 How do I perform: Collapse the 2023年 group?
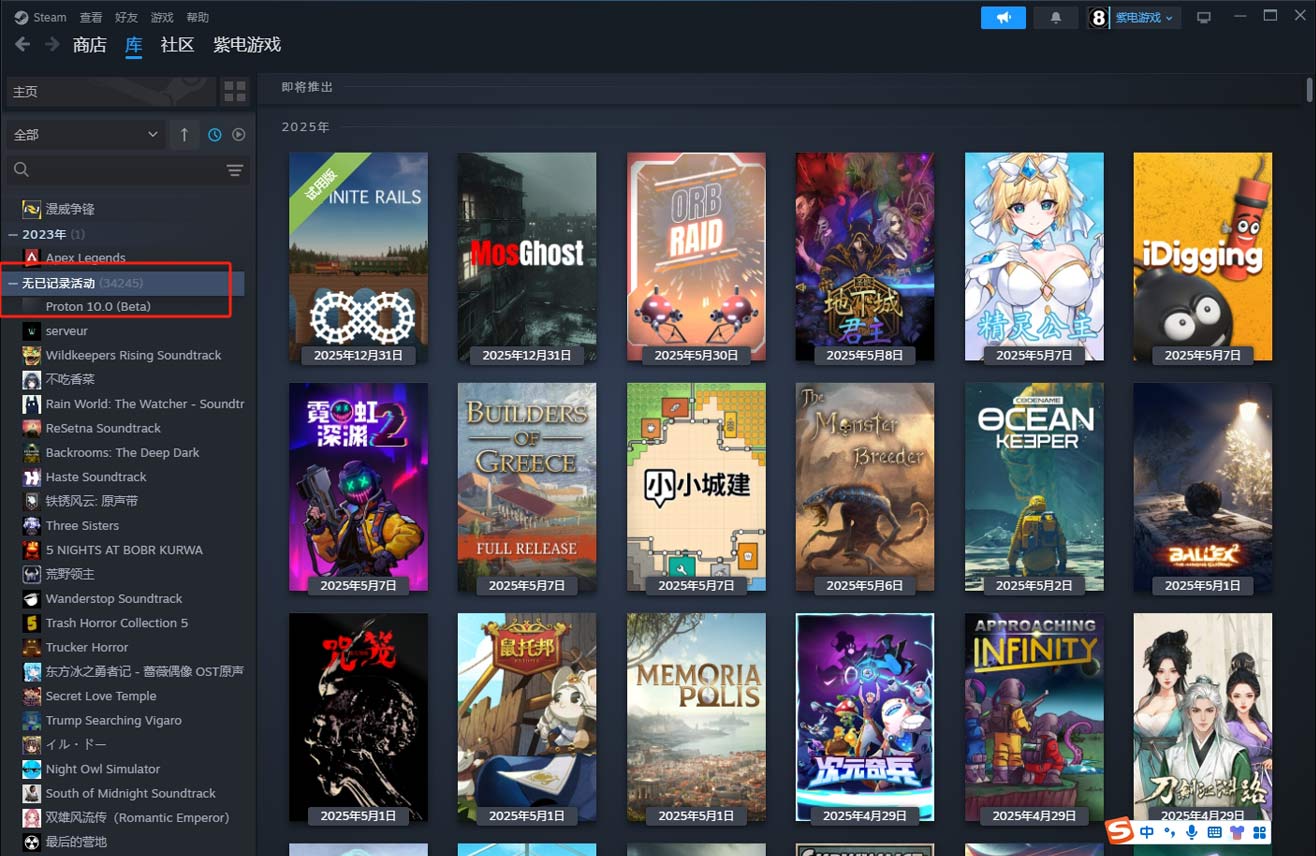click(x=14, y=234)
